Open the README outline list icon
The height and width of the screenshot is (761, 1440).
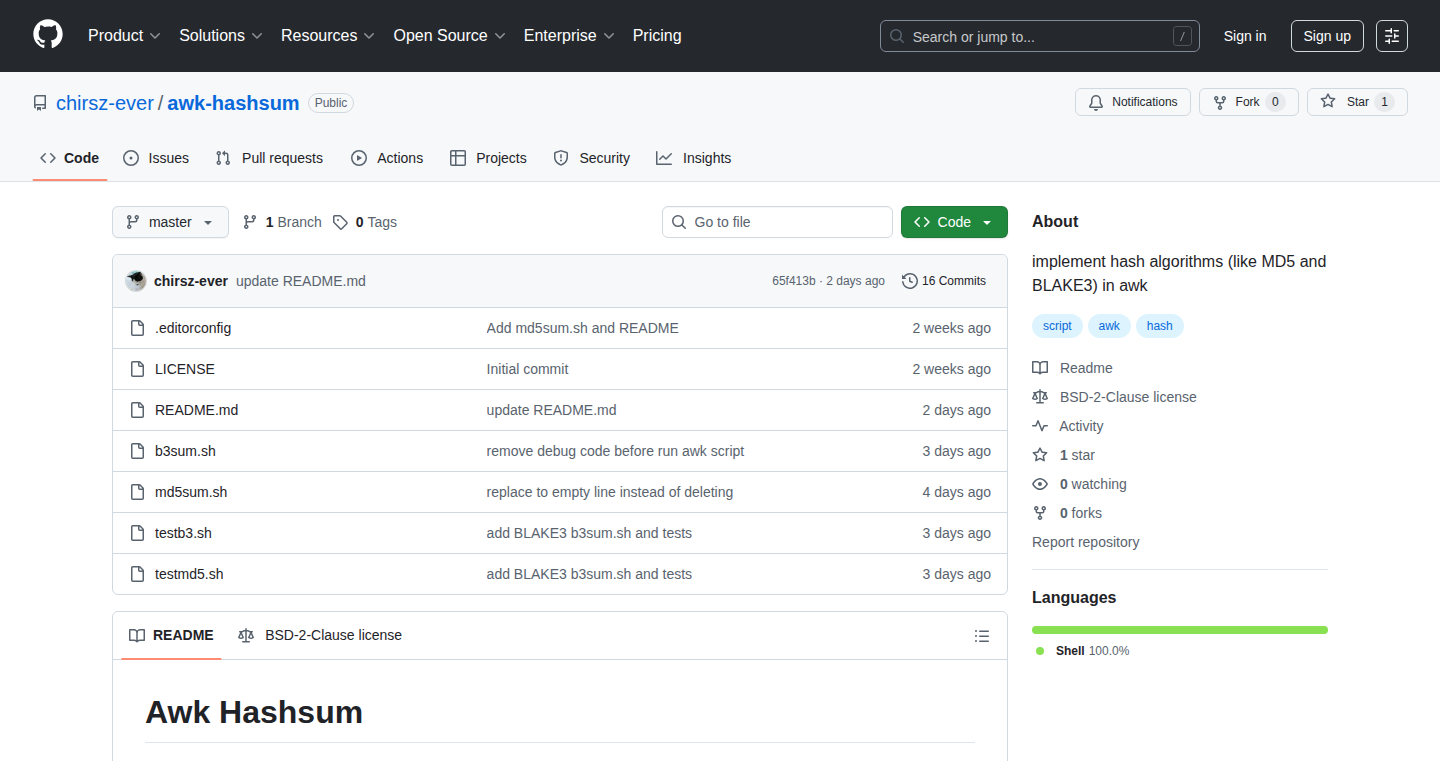pyautogui.click(x=982, y=636)
